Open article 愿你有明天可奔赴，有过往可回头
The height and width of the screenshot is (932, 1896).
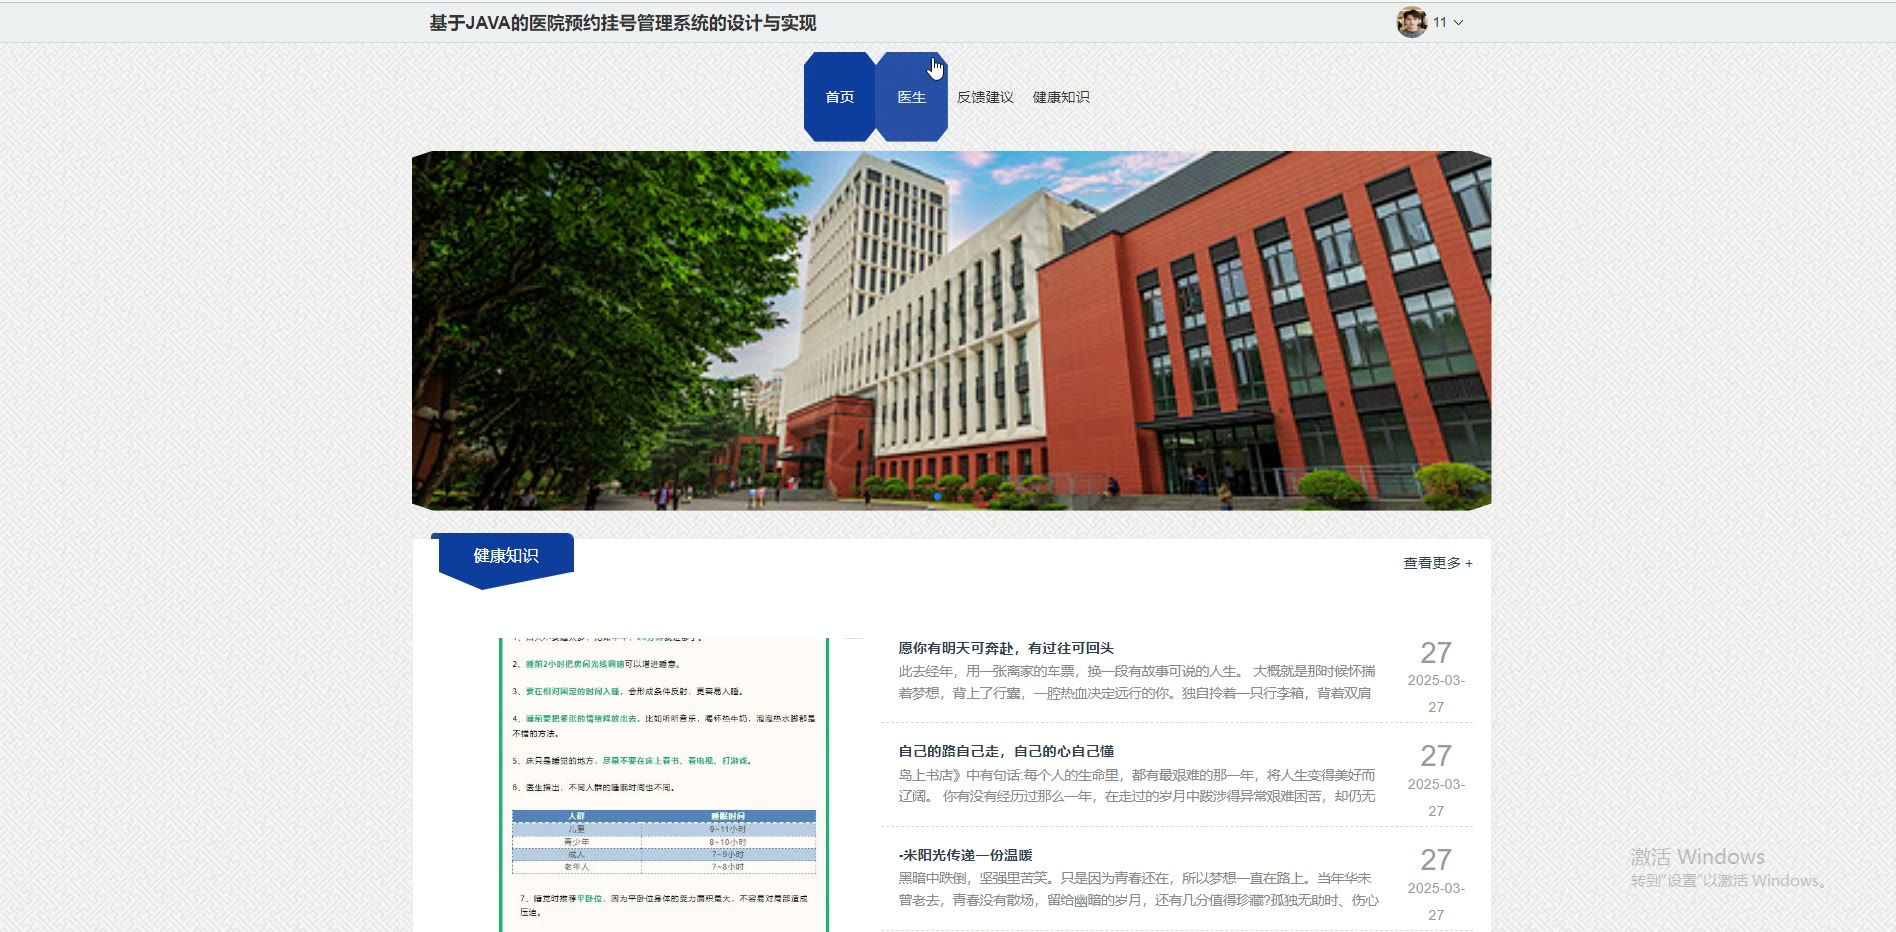(1006, 648)
